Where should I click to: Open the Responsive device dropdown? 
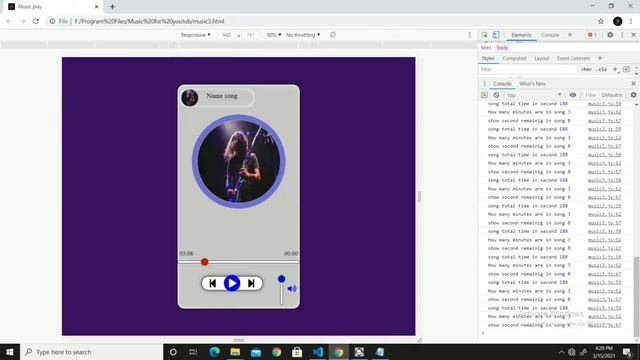[196, 35]
